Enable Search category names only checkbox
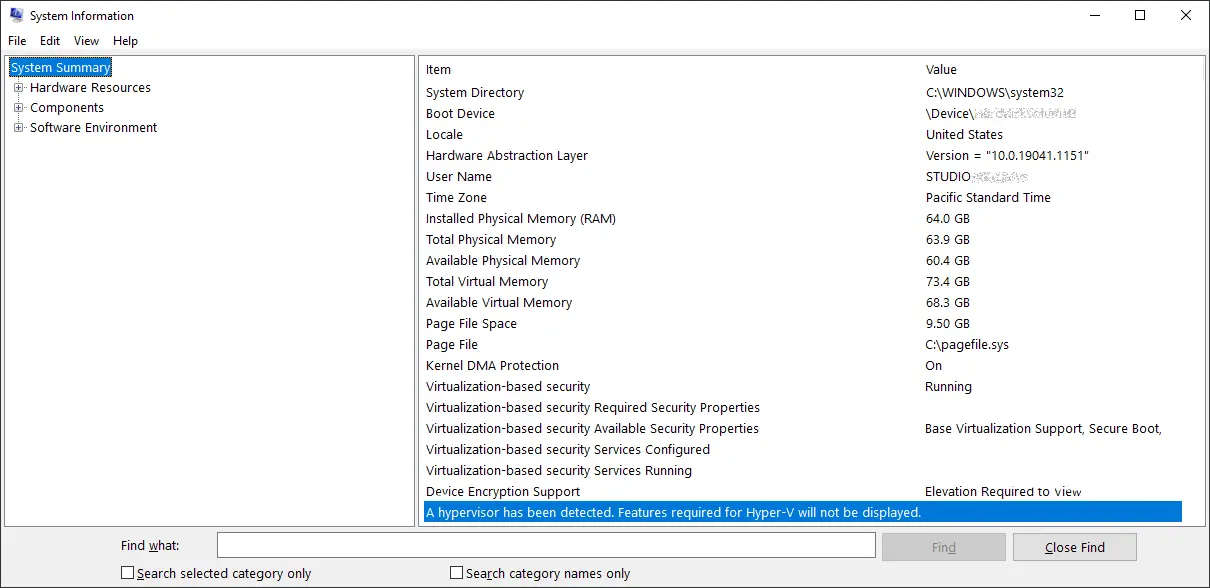The image size is (1210, 588). [x=456, y=573]
